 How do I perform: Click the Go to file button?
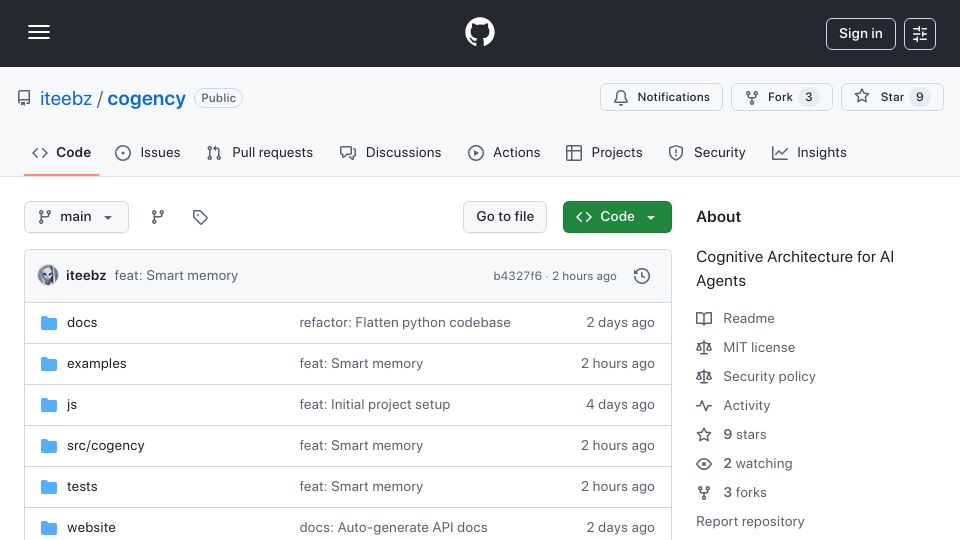point(505,217)
